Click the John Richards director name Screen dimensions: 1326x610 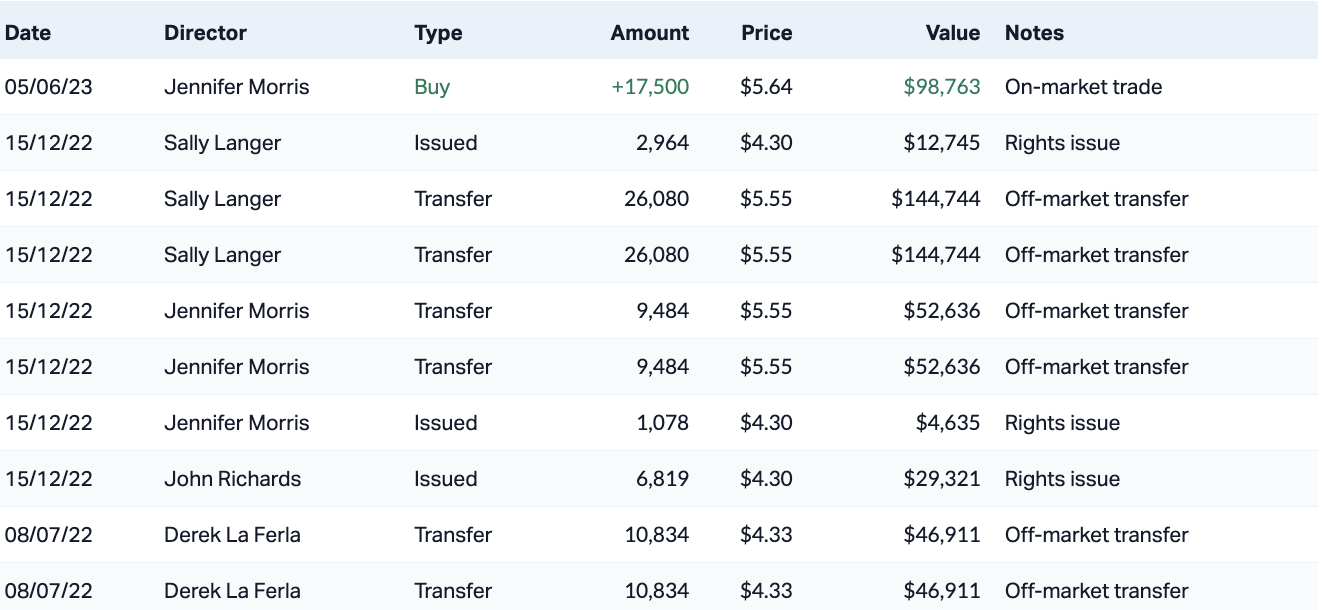tap(232, 479)
